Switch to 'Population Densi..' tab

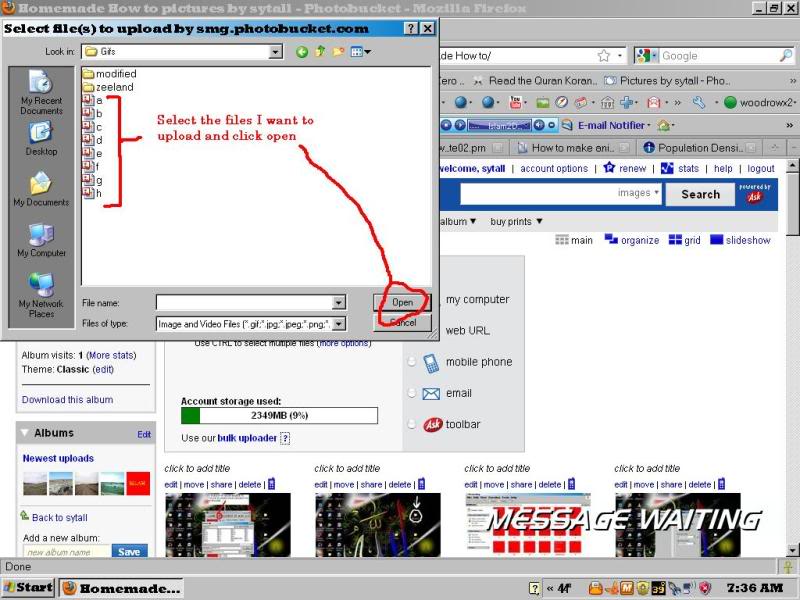699,148
